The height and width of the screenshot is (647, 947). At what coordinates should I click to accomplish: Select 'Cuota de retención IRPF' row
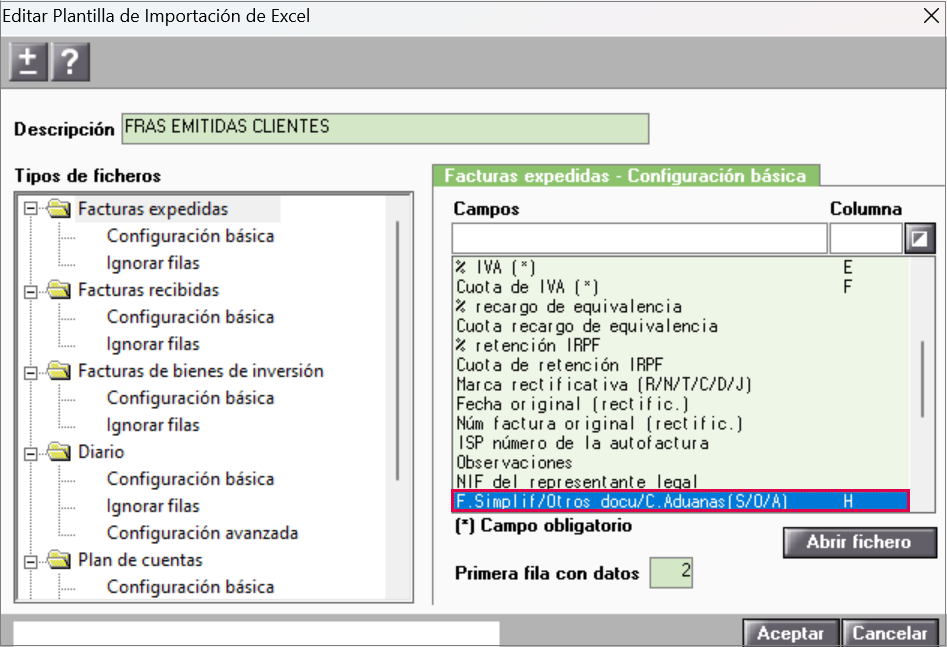coord(681,365)
